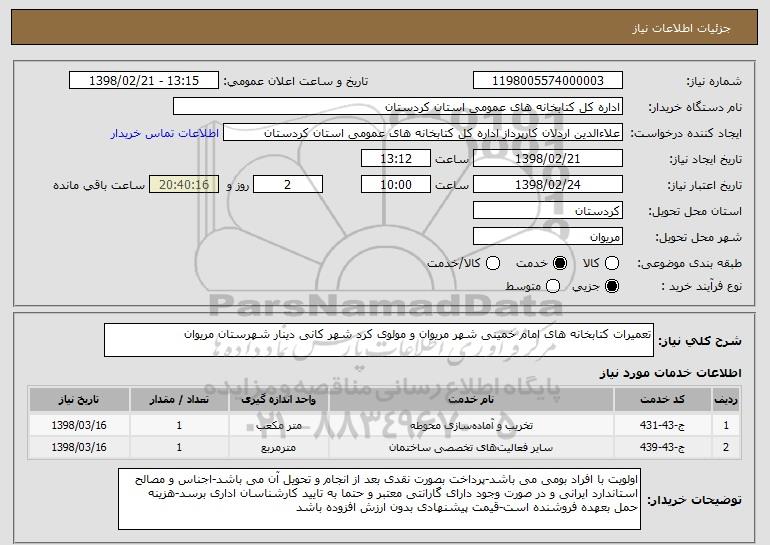Click the ردیف column header

pos(726,400)
